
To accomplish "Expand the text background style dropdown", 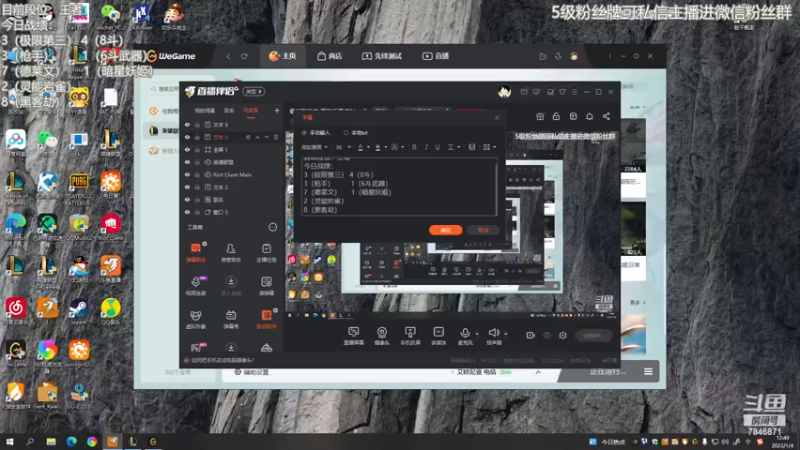I will [x=402, y=147].
